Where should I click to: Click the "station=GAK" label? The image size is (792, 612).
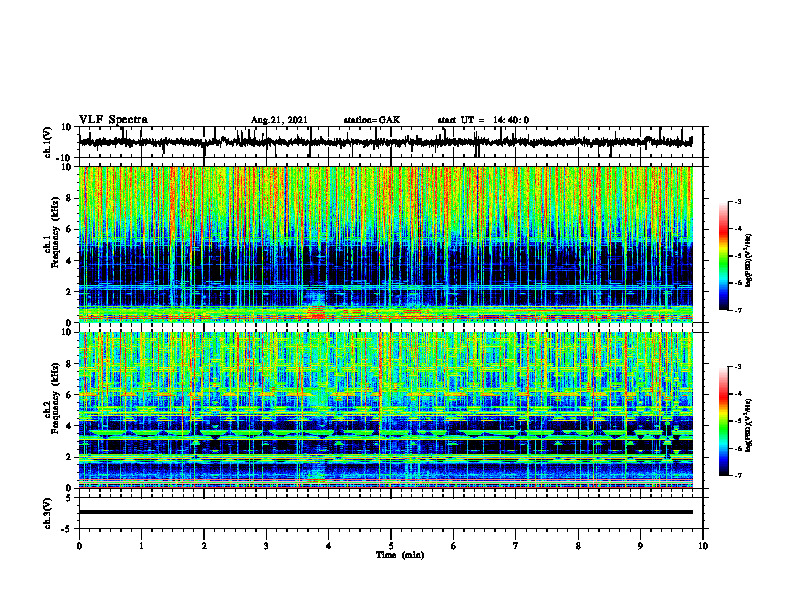point(372,120)
